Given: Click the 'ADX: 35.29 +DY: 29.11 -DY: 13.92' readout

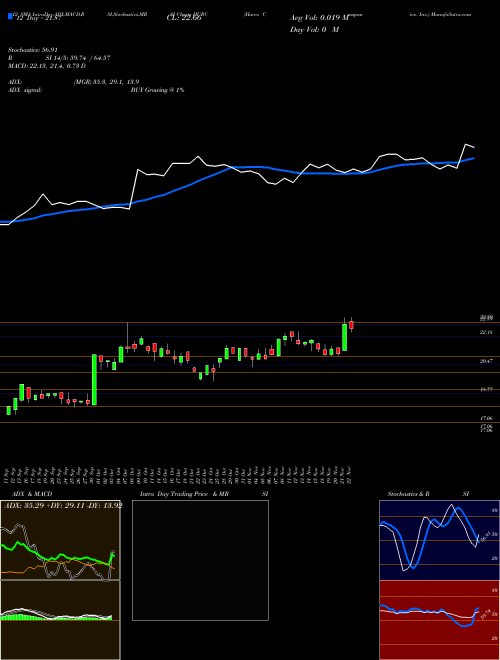Looking at the screenshot, I should 62,505.
